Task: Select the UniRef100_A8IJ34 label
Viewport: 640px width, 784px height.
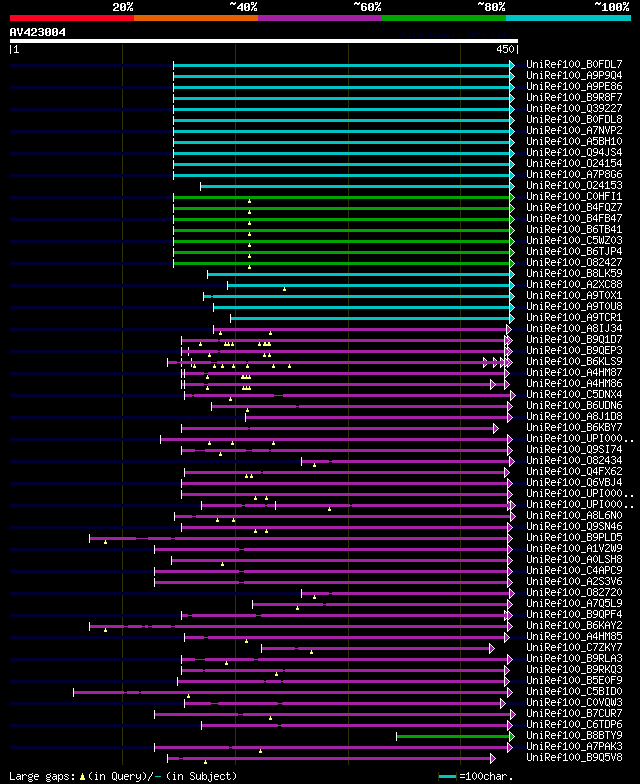Action: [574, 328]
